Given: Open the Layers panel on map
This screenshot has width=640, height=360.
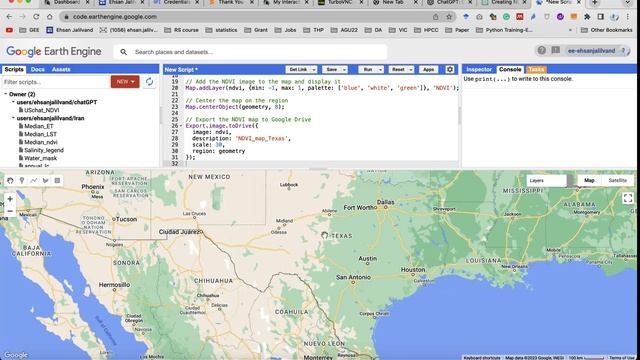Looking at the screenshot, I should pos(547,180).
